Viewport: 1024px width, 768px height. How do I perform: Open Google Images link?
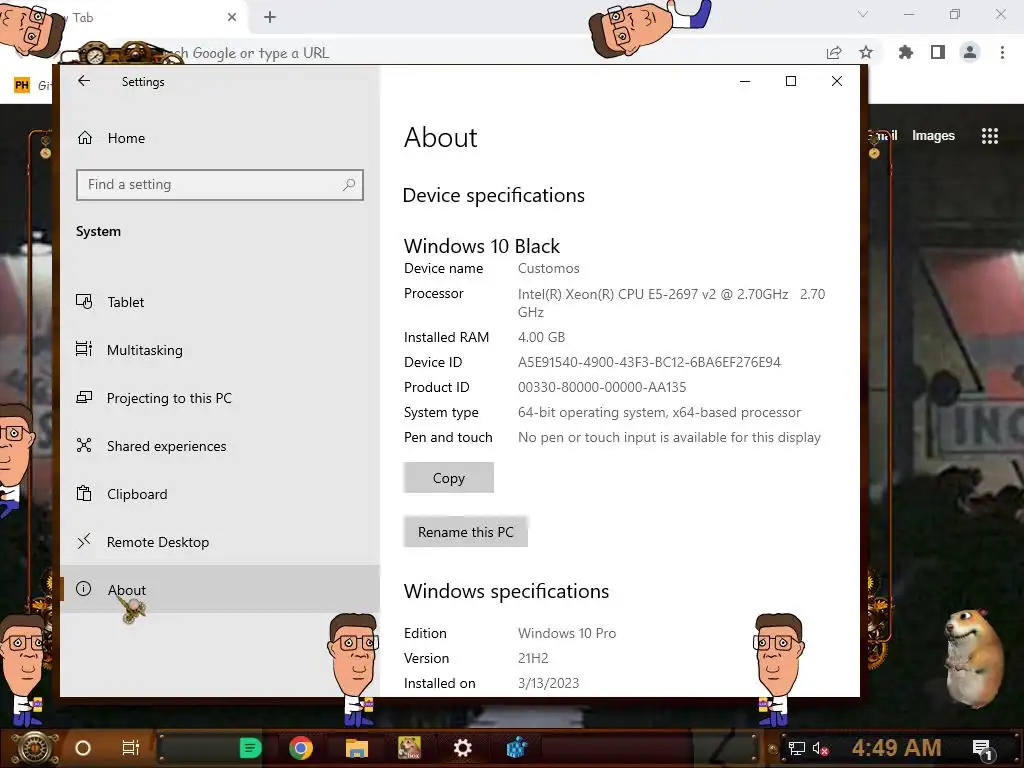[x=933, y=135]
